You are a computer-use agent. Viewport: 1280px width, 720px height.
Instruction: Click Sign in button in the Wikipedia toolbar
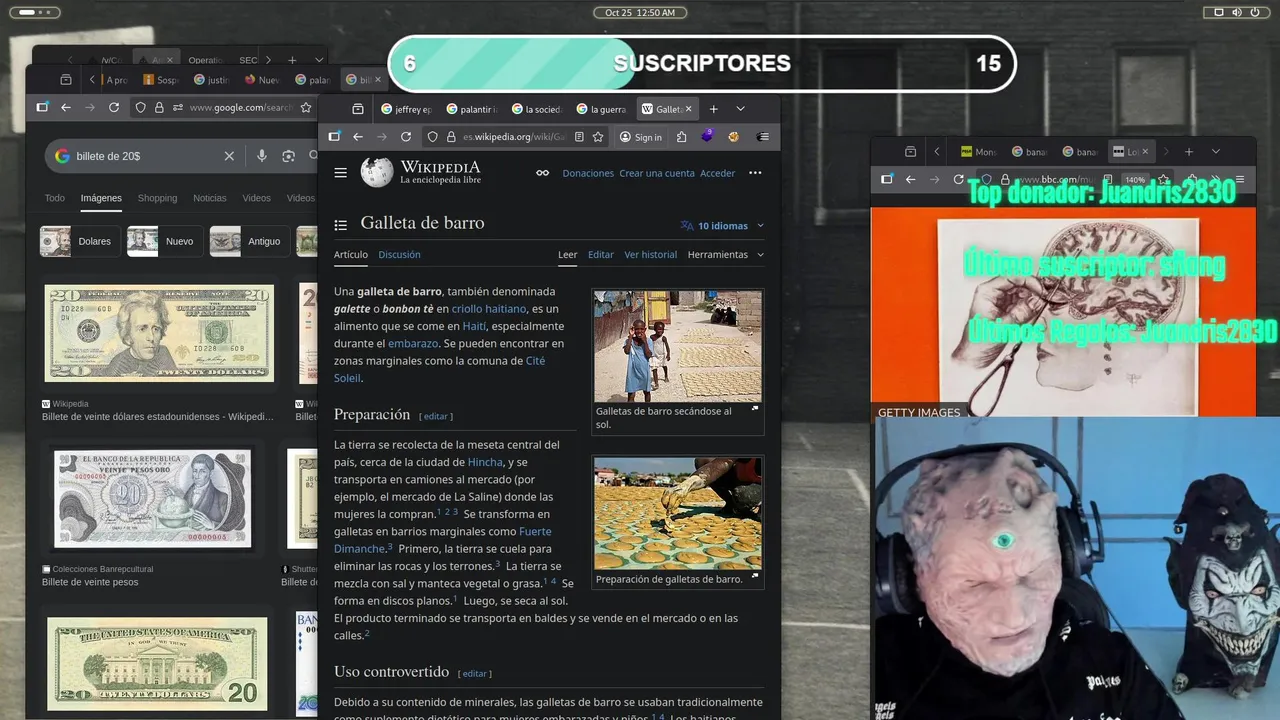point(641,137)
